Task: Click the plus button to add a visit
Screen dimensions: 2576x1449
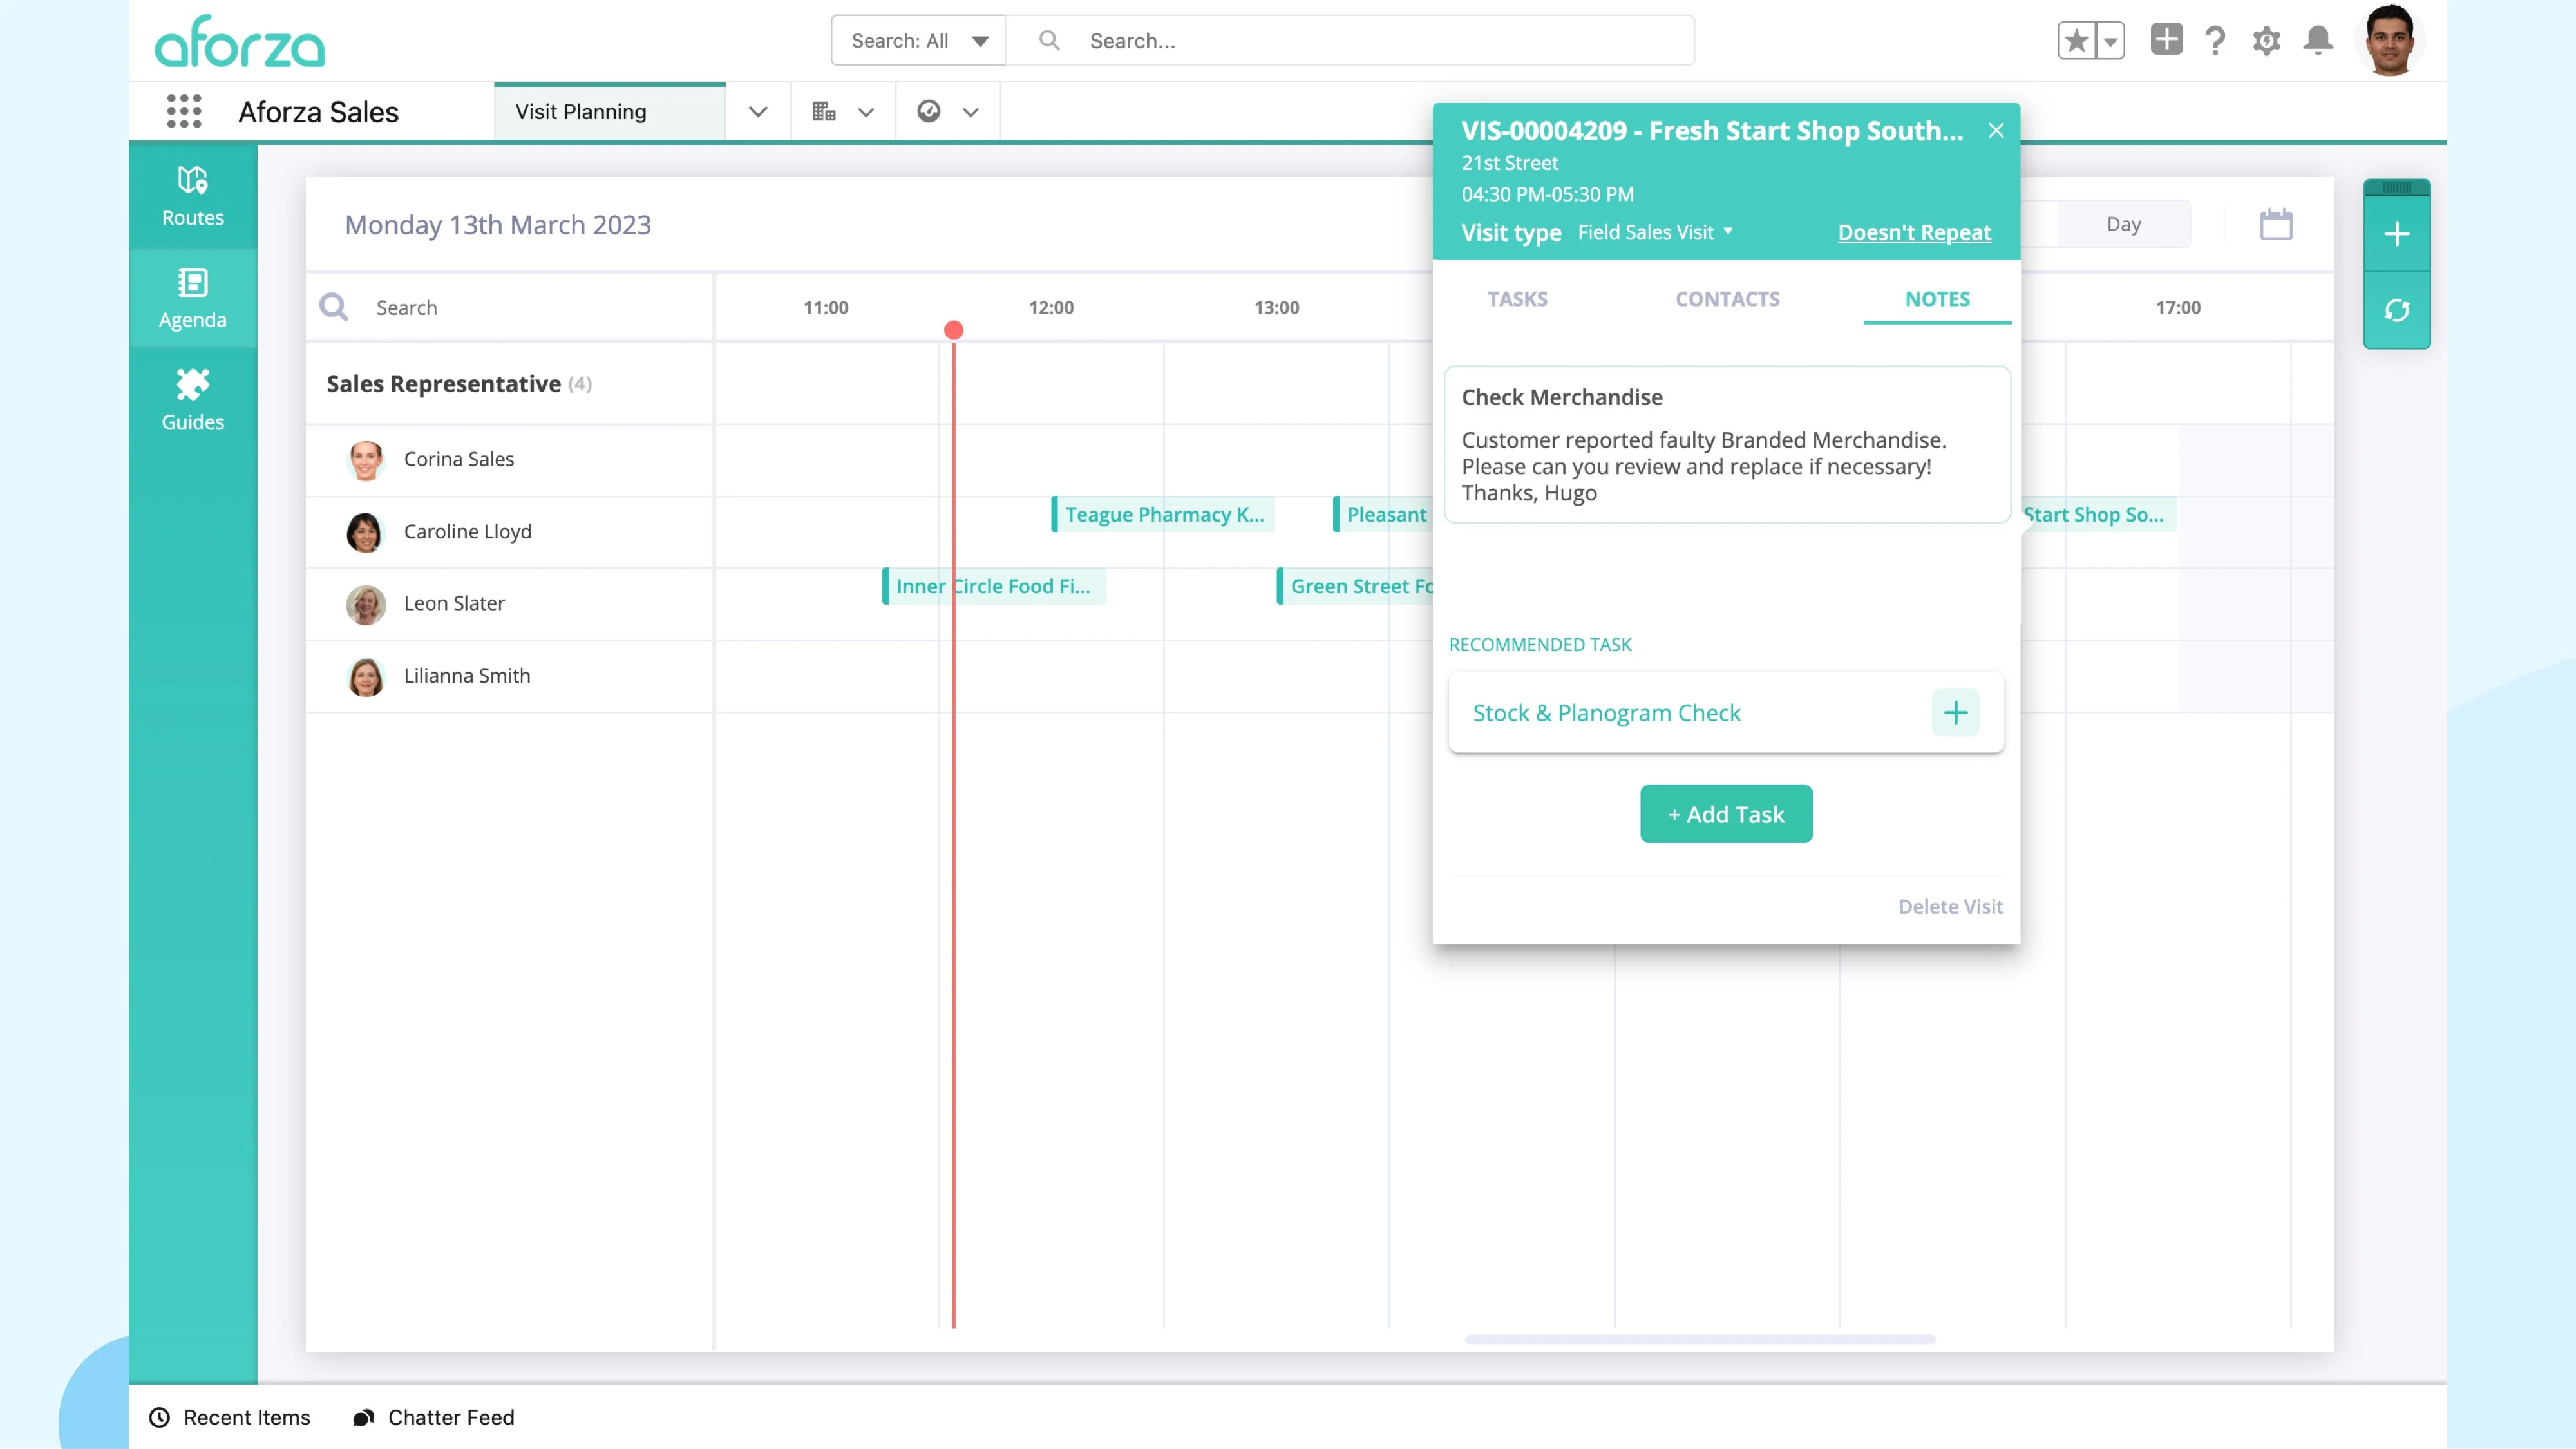Action: pos(2397,235)
